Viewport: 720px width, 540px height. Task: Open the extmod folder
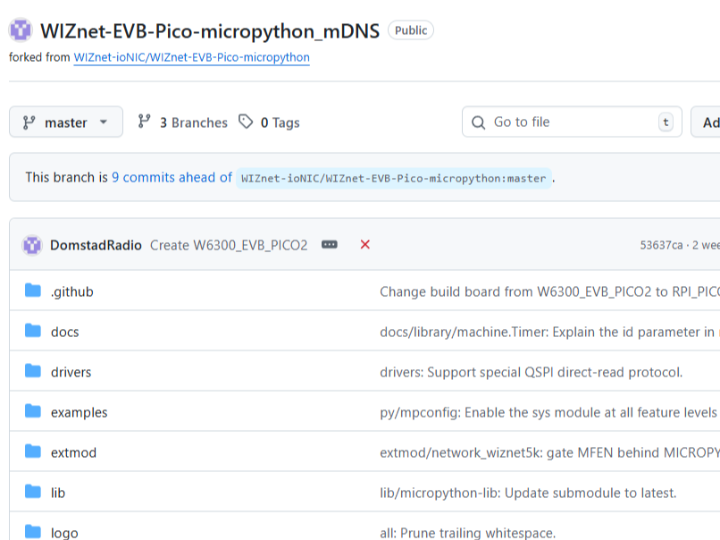click(74, 453)
